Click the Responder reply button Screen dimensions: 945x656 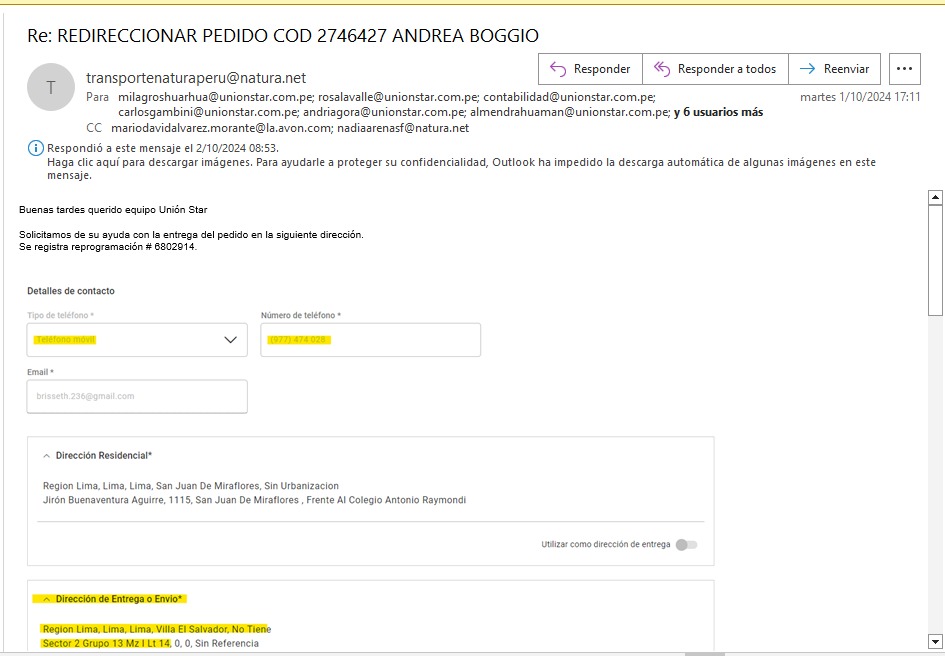tap(590, 69)
